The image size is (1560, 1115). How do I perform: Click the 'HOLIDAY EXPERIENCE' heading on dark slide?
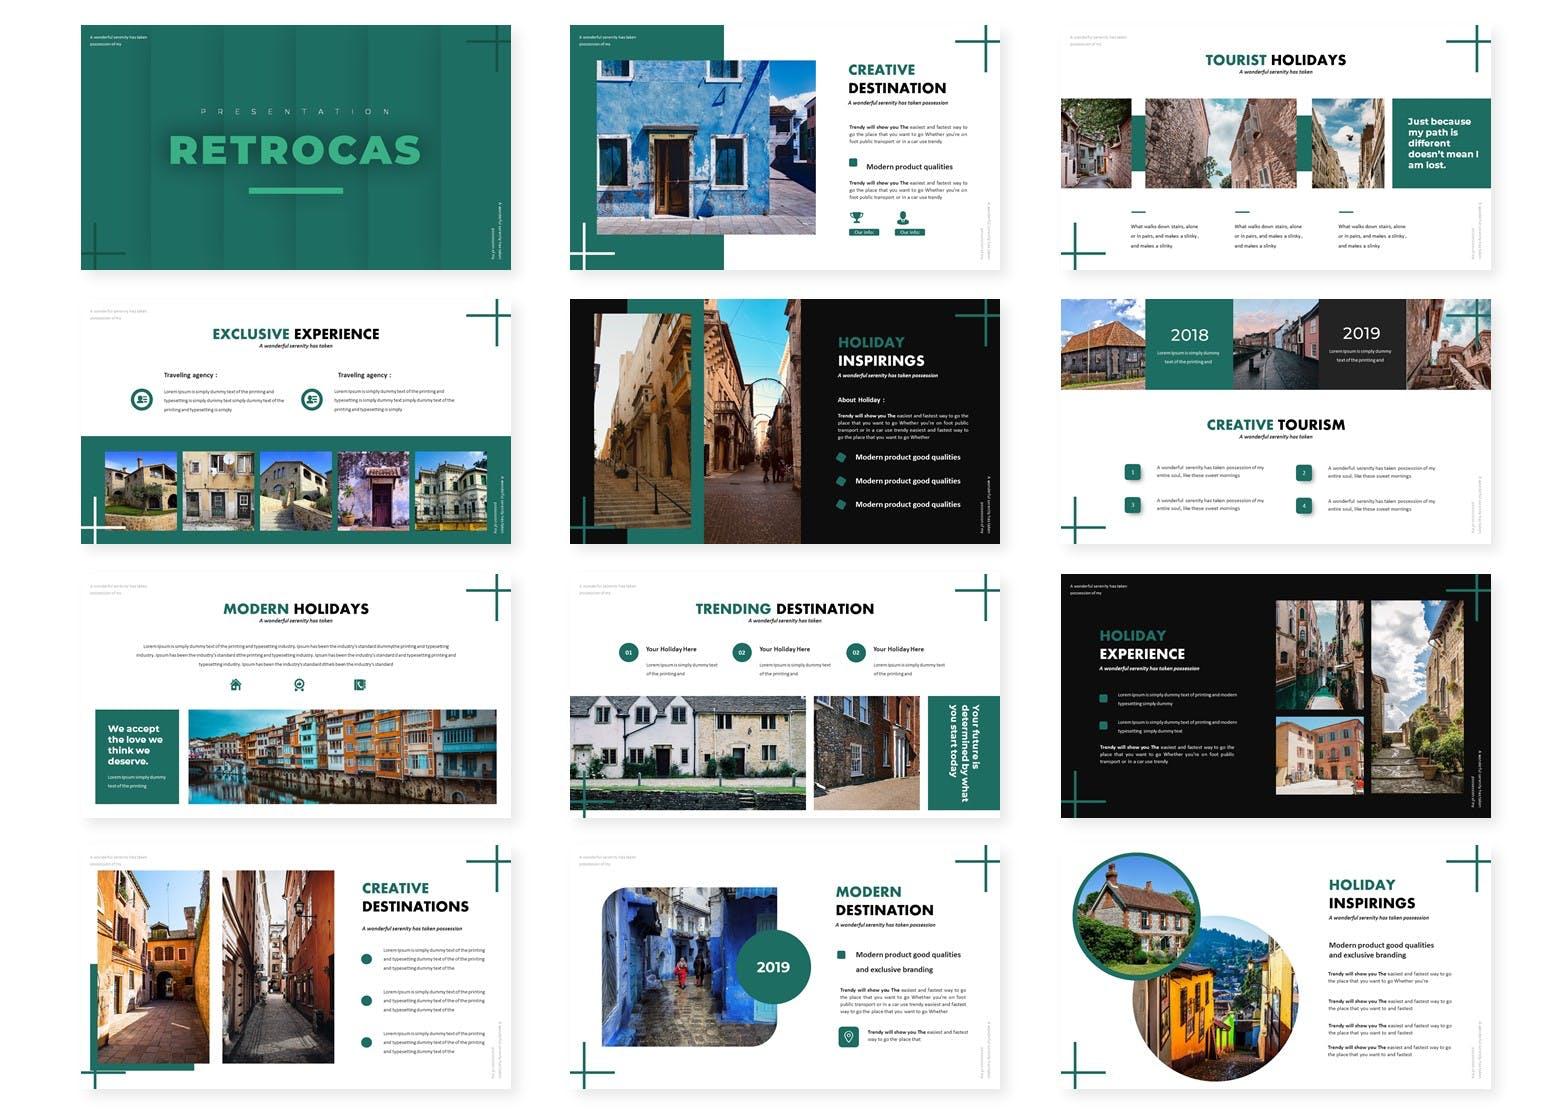tap(1142, 645)
